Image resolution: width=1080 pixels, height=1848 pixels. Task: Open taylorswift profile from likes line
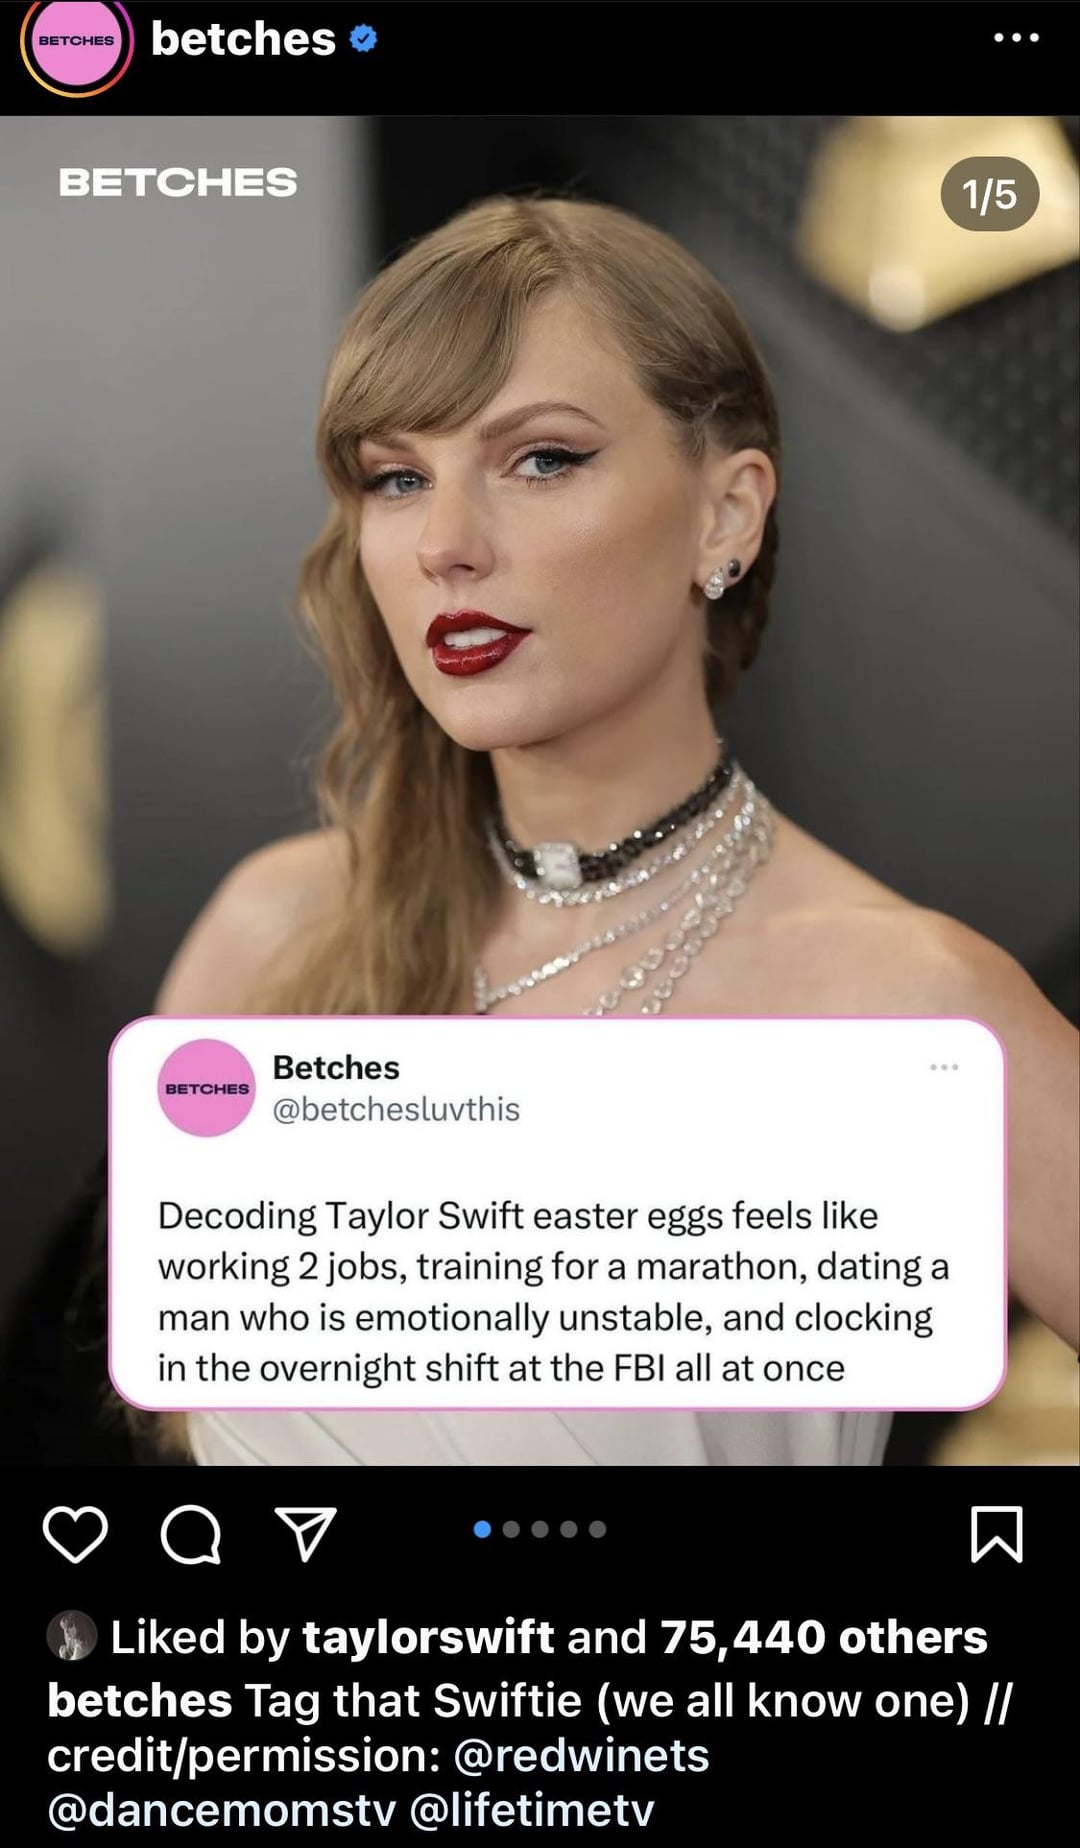pos(428,1638)
